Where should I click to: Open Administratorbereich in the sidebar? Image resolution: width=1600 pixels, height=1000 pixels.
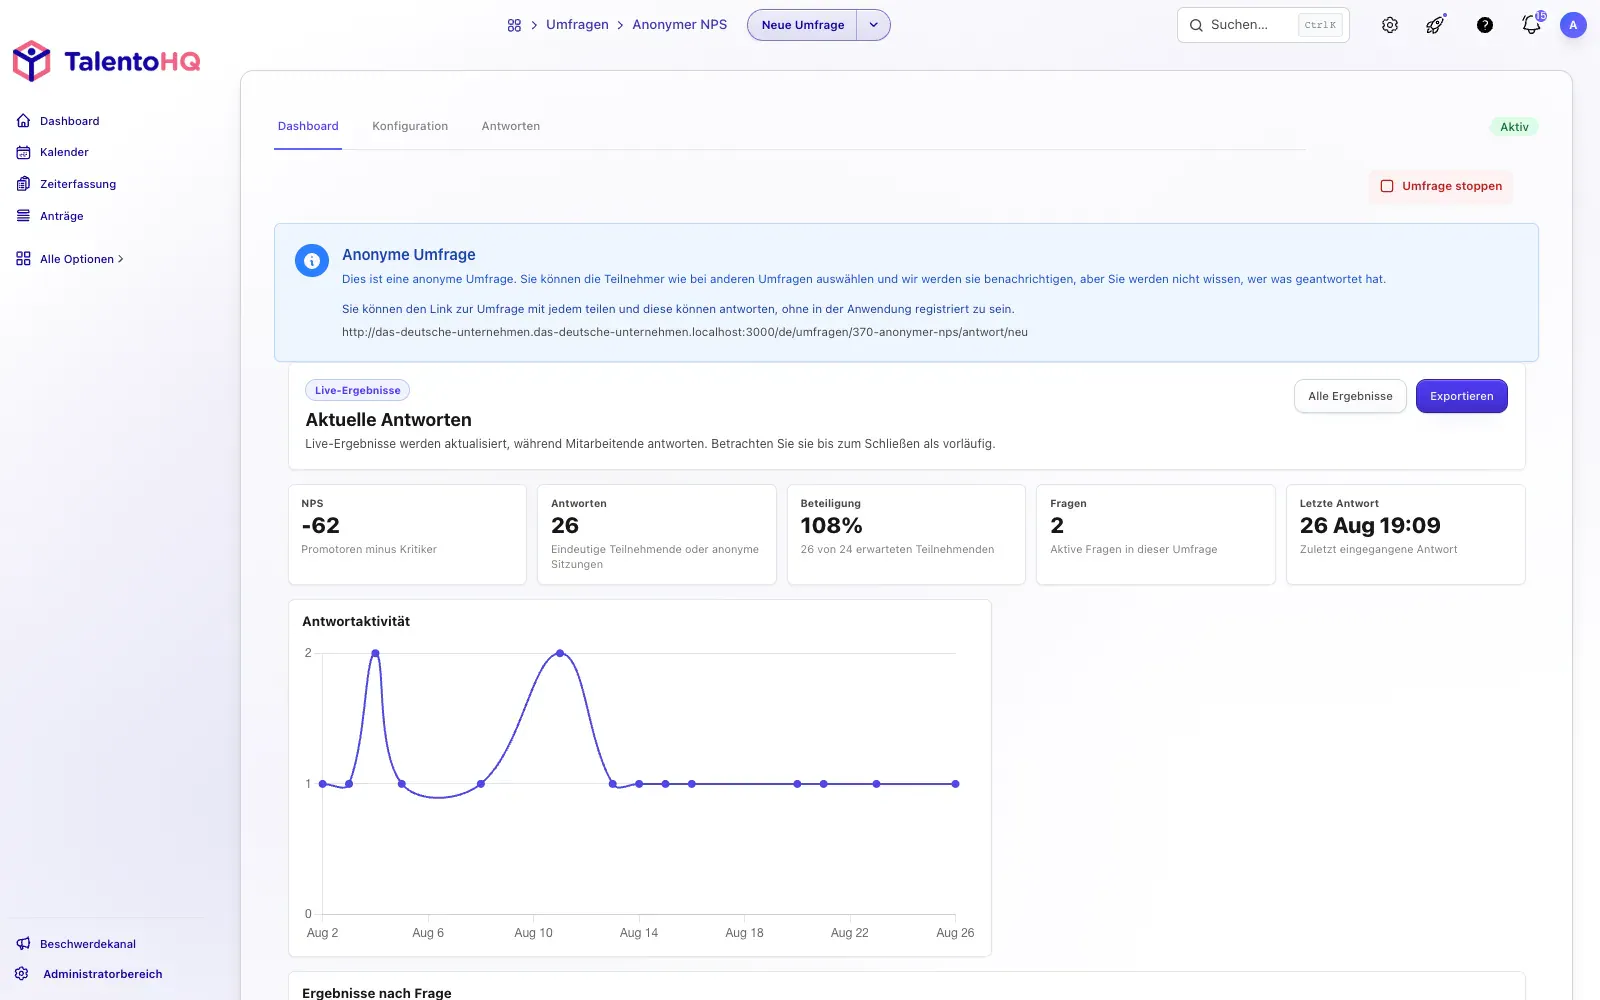(x=102, y=974)
